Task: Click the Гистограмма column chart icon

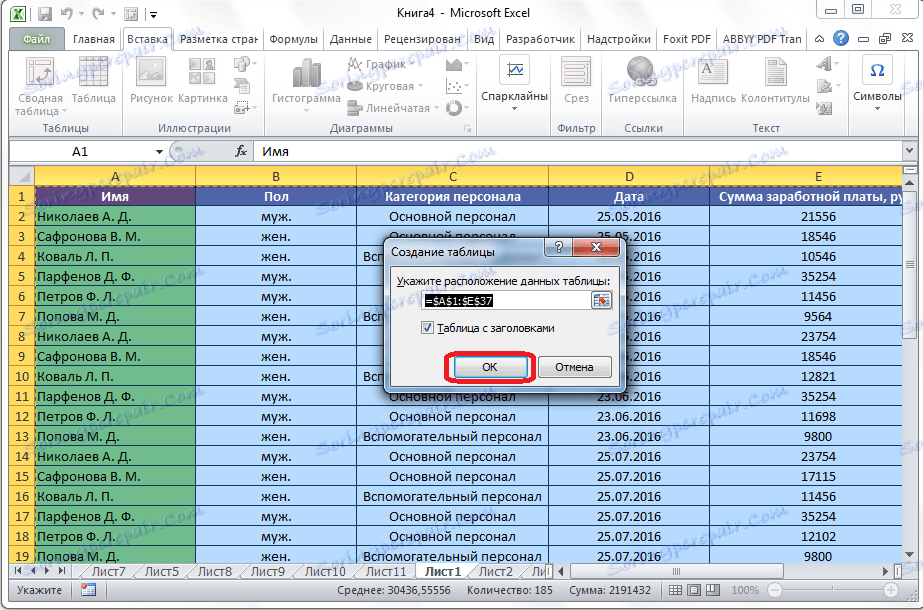Action: pyautogui.click(x=306, y=74)
